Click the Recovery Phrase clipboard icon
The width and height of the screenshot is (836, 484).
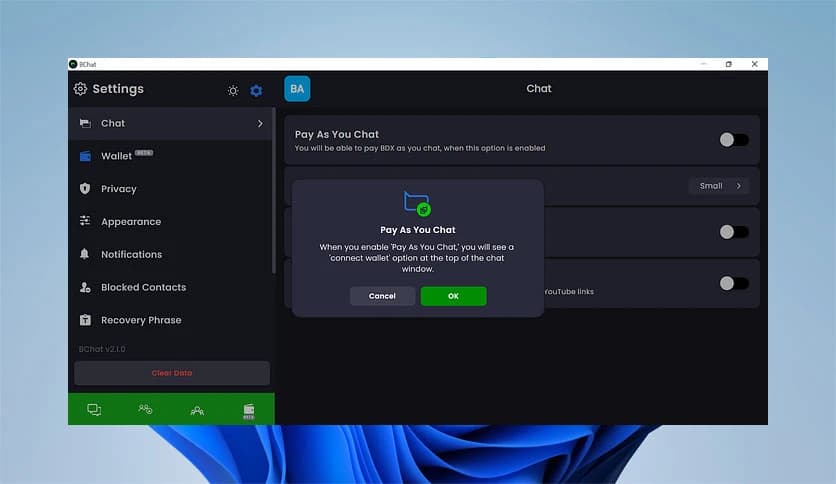(x=85, y=320)
